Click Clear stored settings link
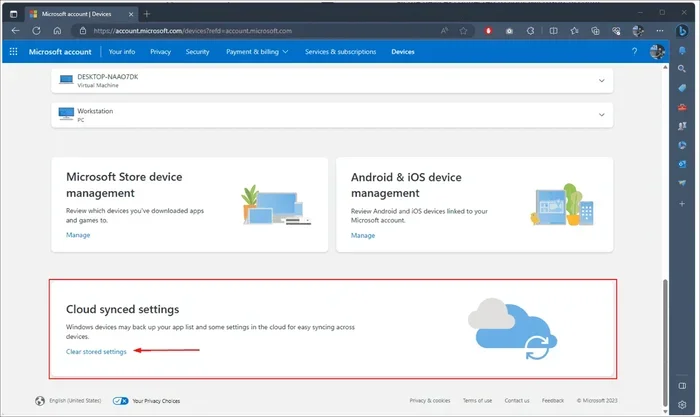Image resolution: width=700 pixels, height=417 pixels. (96, 352)
